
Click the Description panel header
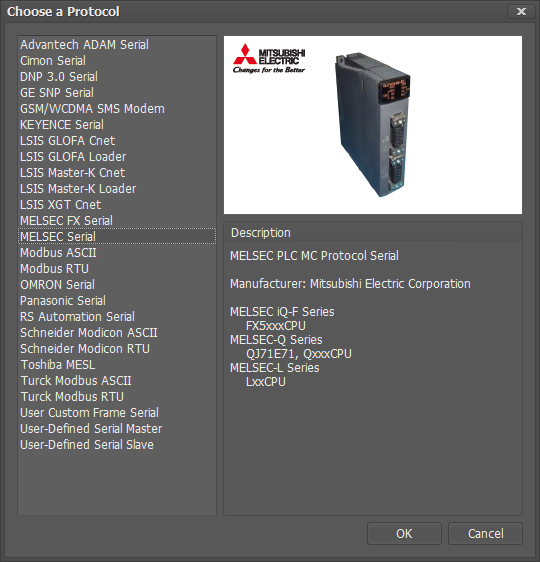[373, 233]
